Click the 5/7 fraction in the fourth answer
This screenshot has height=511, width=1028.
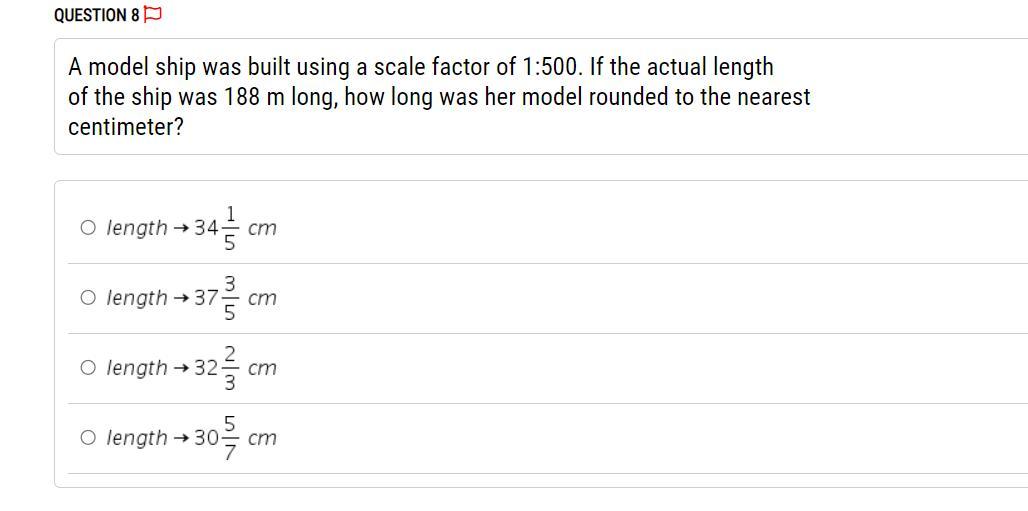click(x=231, y=438)
